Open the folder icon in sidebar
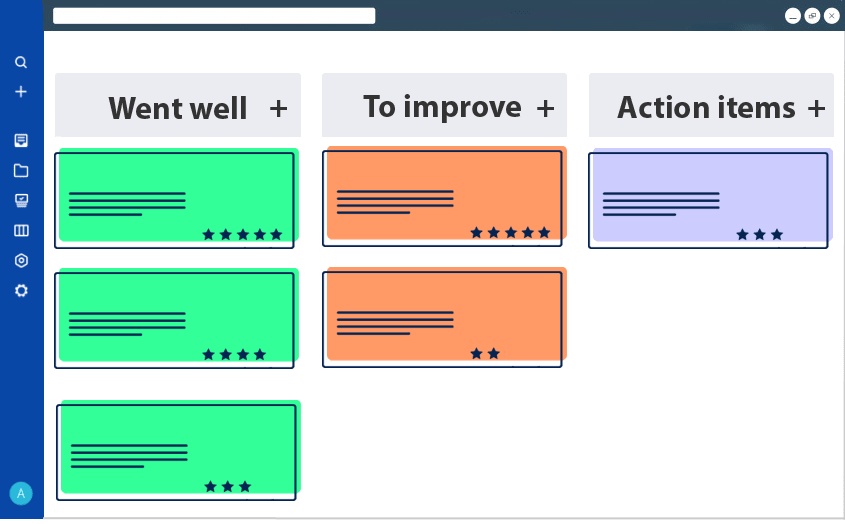The image size is (845, 524). (x=21, y=170)
